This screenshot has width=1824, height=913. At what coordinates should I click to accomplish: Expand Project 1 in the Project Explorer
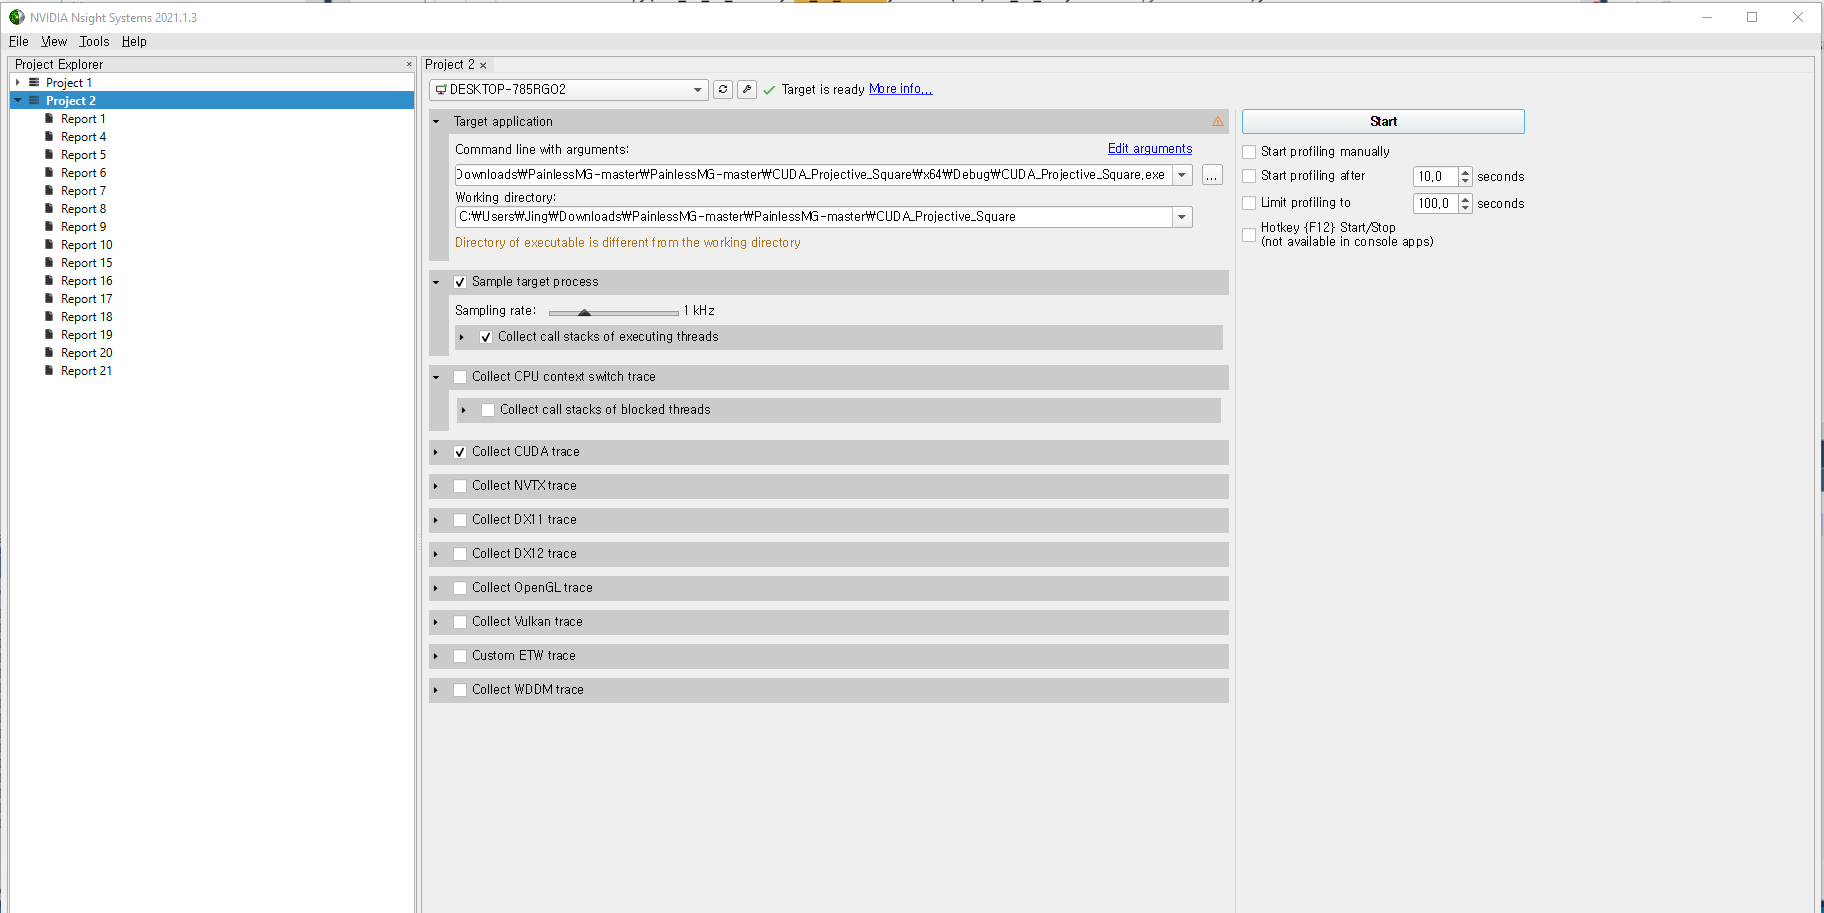click(x=18, y=82)
